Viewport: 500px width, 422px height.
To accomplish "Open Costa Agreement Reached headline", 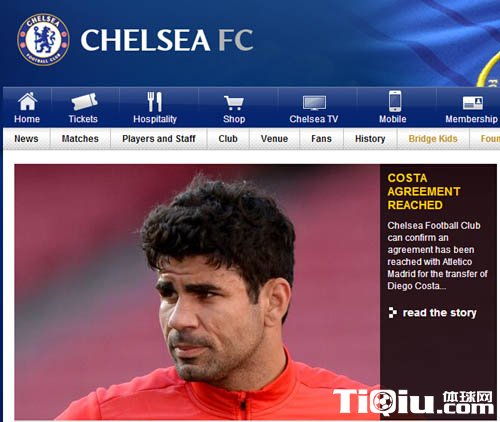I will [x=424, y=191].
